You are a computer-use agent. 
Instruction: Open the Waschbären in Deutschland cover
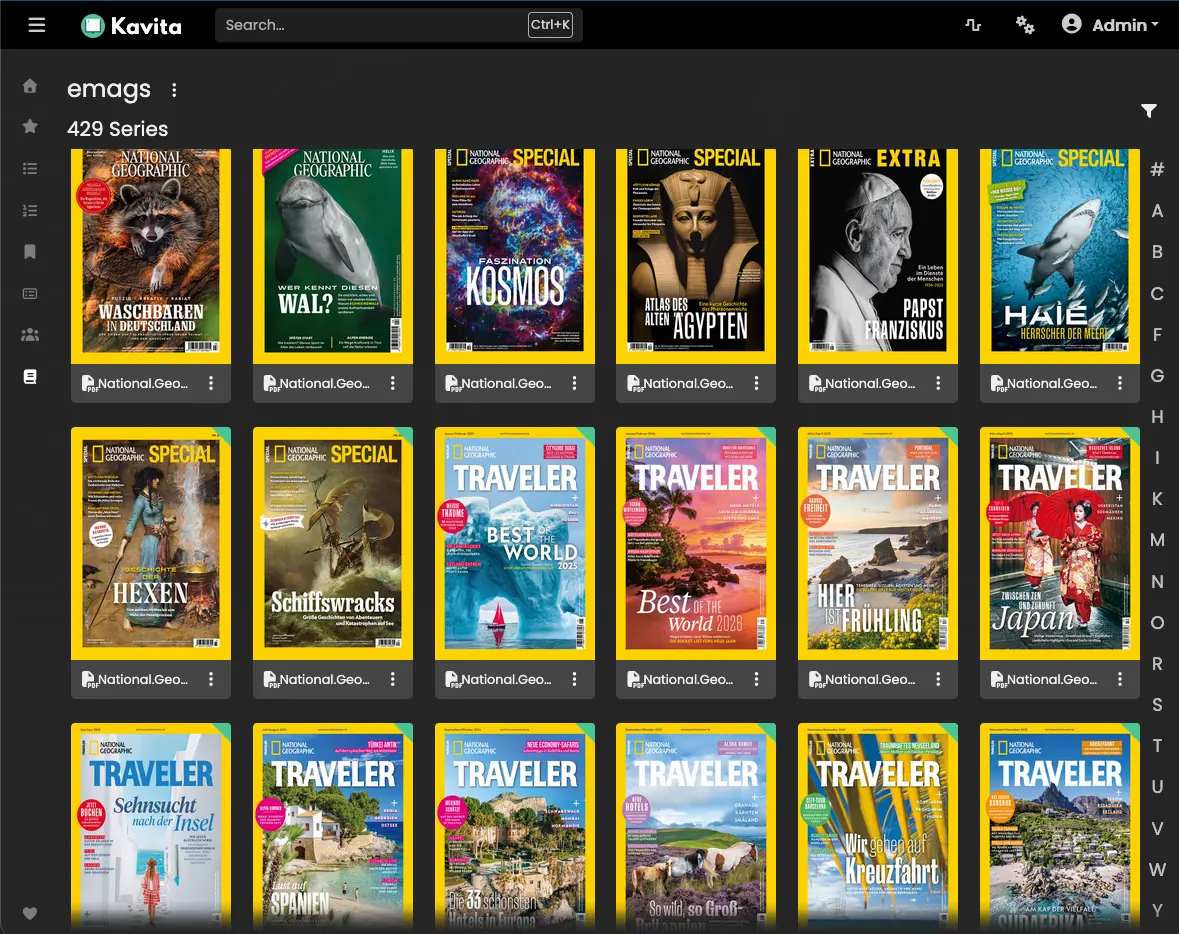coord(151,256)
